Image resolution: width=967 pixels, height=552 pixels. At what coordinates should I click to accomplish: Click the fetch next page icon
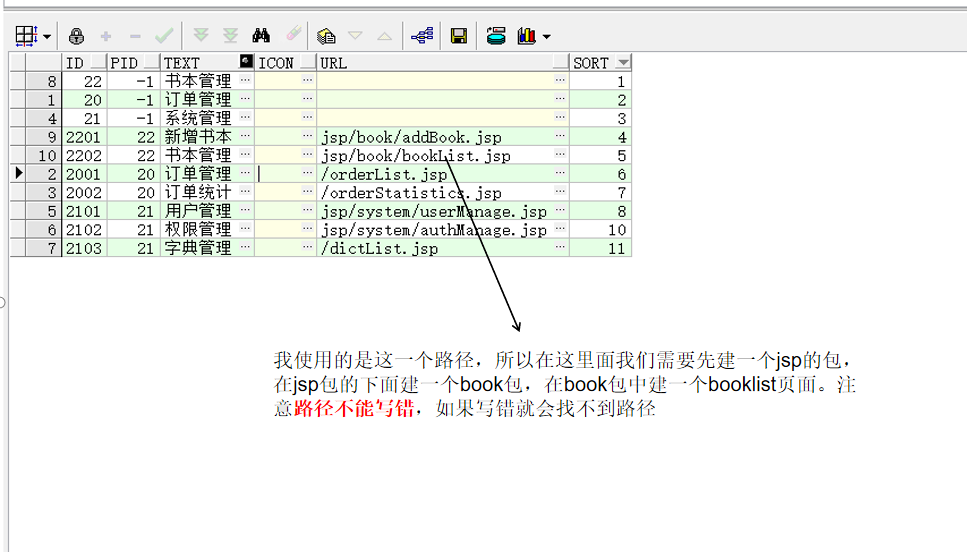click(200, 35)
